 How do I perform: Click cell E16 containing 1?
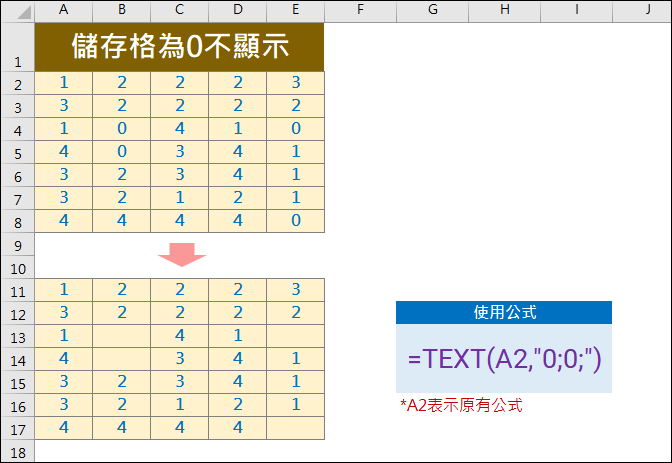[295, 405]
